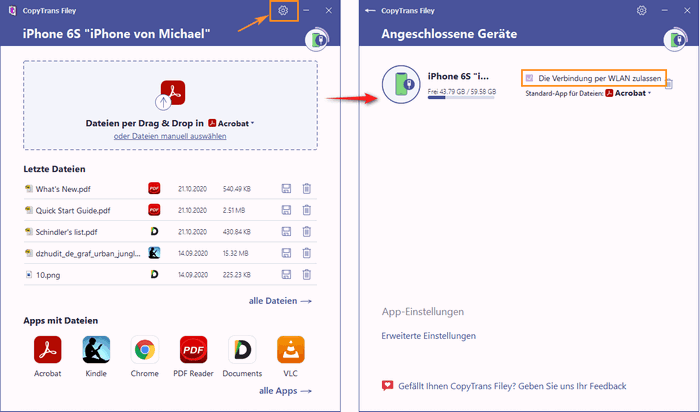Open settings gear in Angeschlossene Geräte window

click(x=642, y=10)
